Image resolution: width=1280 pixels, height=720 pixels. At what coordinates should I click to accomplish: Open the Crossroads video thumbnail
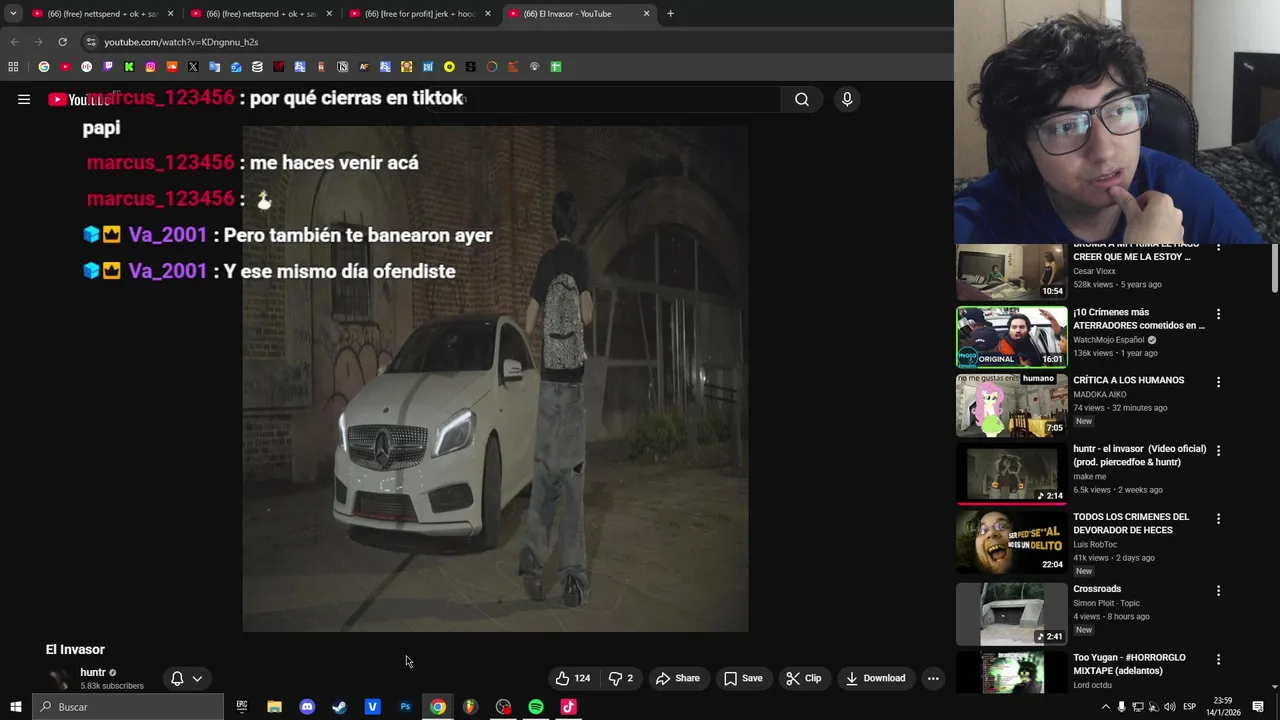[x=1011, y=614]
